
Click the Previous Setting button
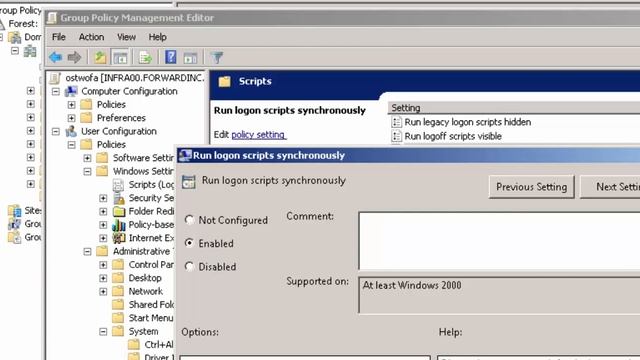(x=531, y=187)
